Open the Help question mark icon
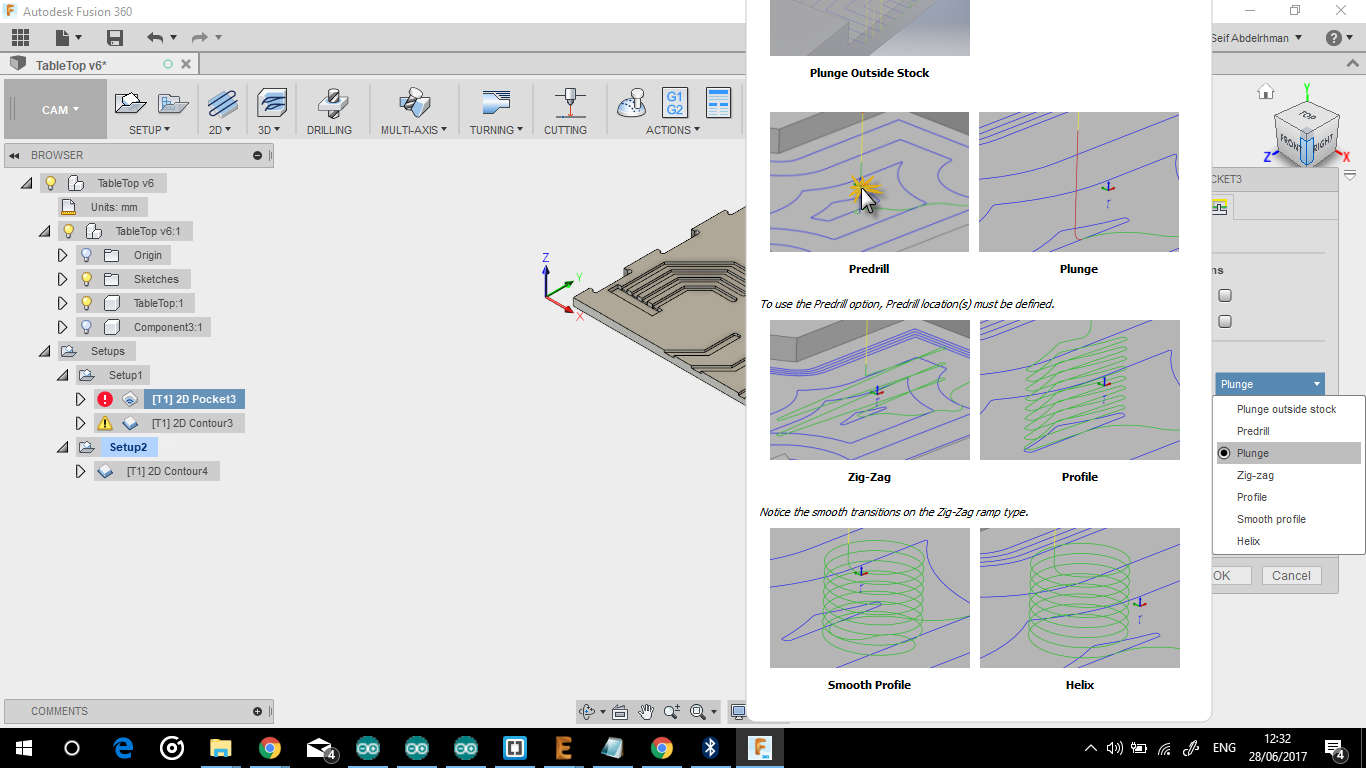This screenshot has height=768, width=1366. (1334, 38)
